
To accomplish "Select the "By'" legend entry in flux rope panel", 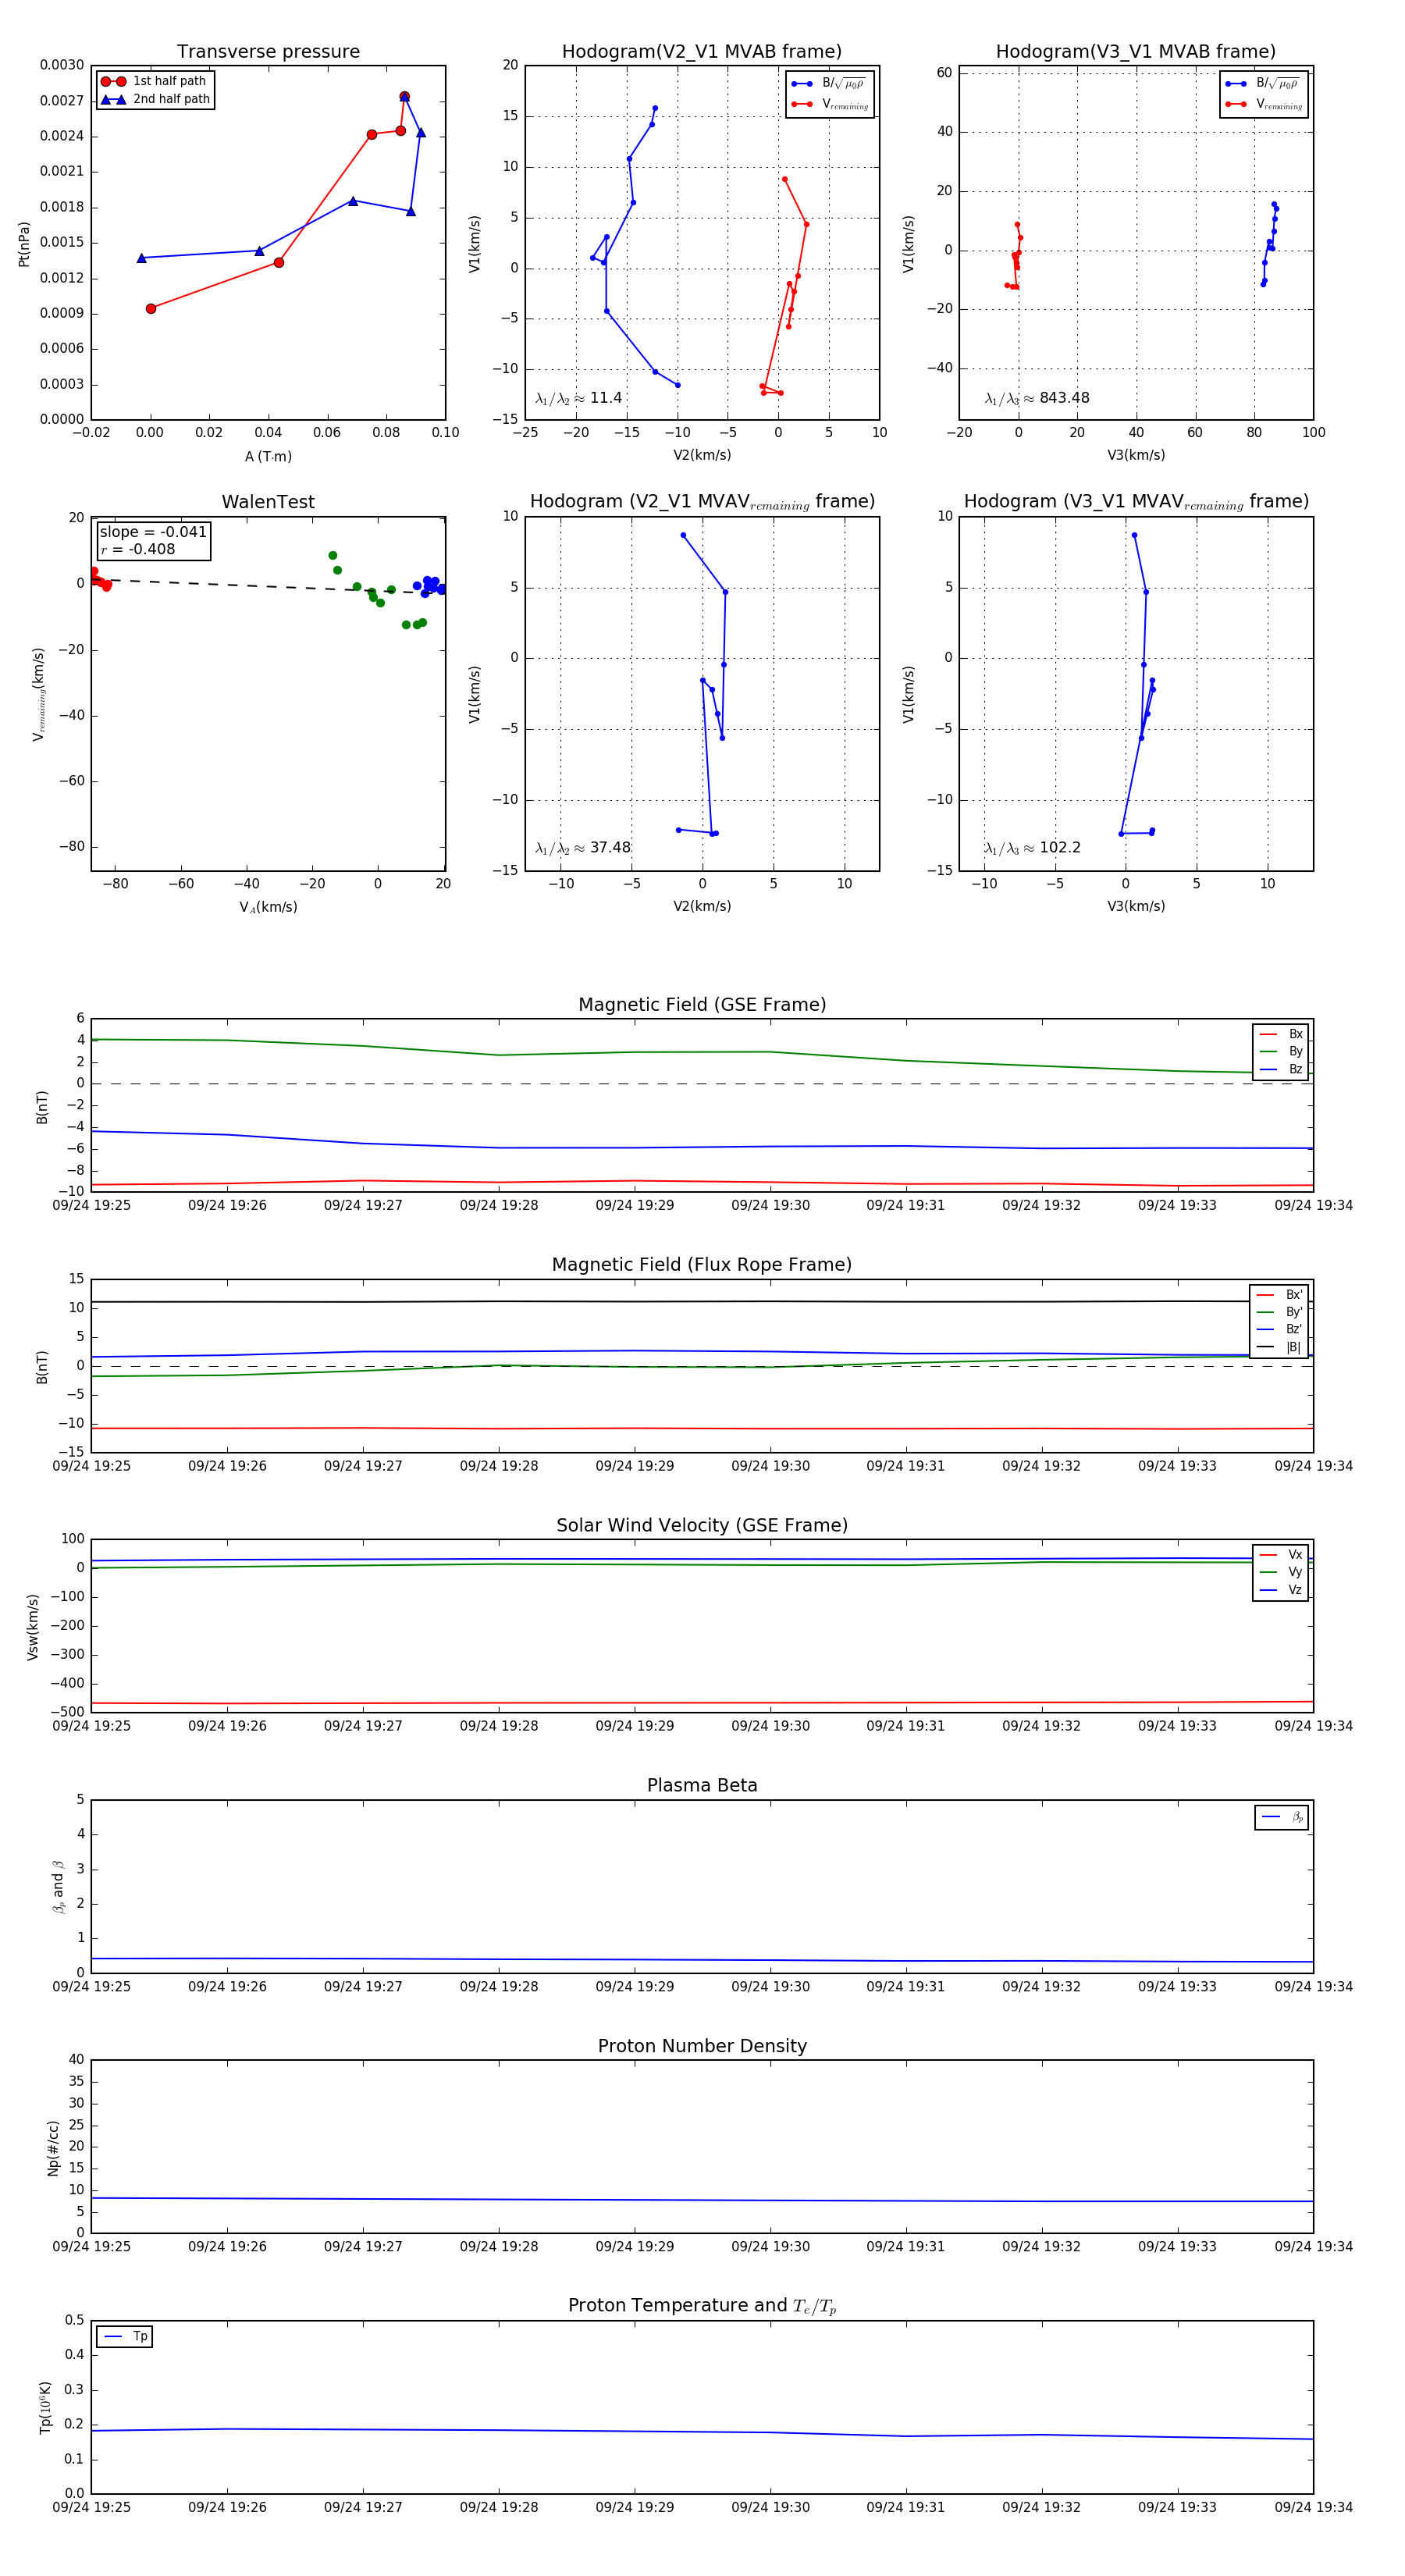I will [x=1280, y=1312].
